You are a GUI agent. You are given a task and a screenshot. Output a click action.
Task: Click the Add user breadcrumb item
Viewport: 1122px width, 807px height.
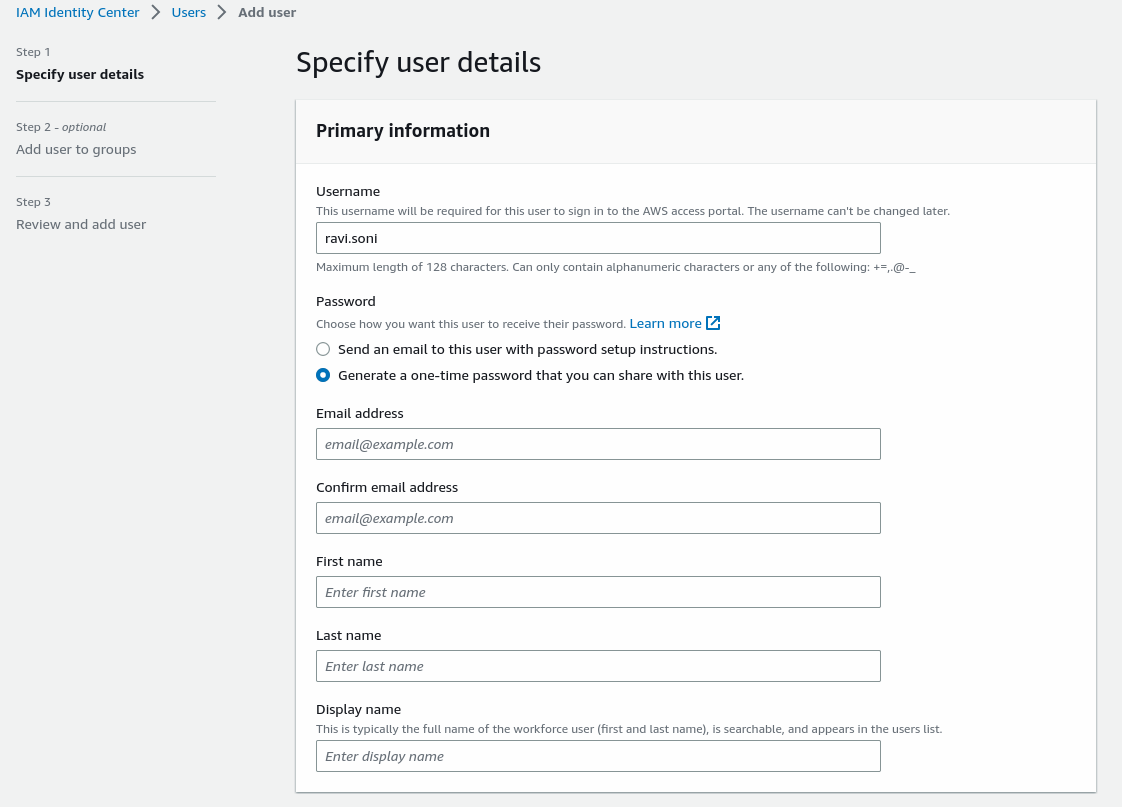(267, 13)
